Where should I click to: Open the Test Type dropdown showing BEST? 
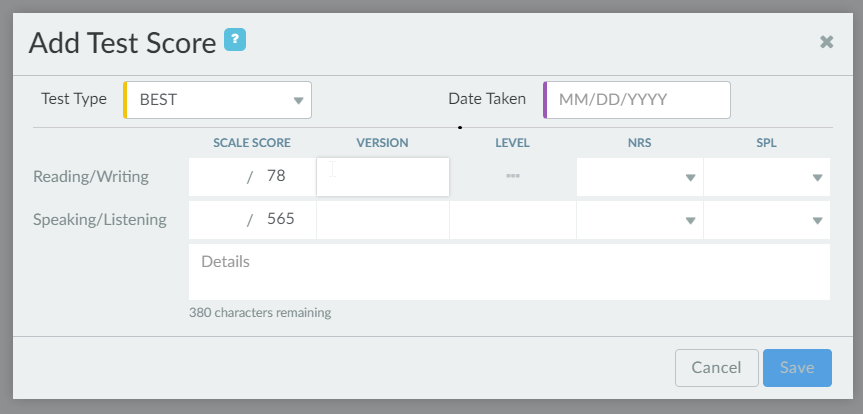click(218, 100)
